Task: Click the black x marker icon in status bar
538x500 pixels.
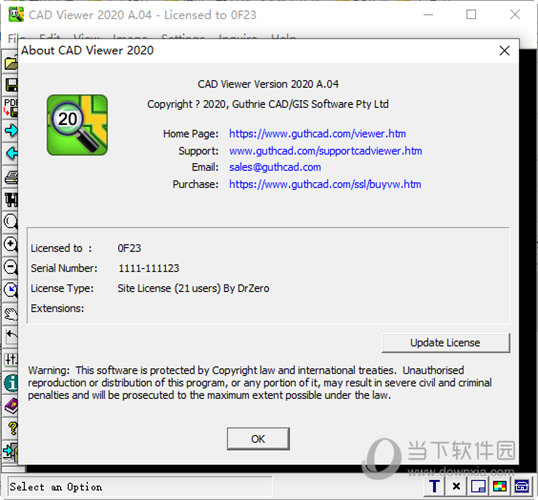Action: click(x=456, y=487)
